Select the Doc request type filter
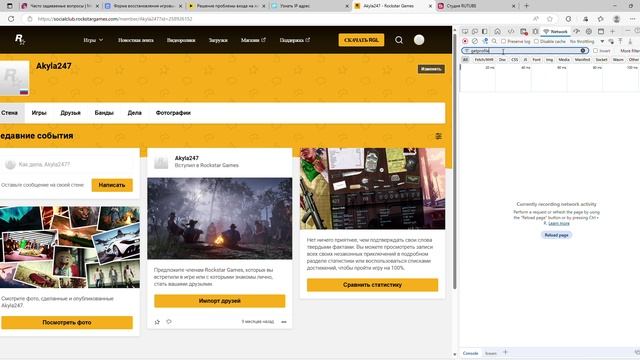This screenshot has width=640, height=360. pos(502,60)
